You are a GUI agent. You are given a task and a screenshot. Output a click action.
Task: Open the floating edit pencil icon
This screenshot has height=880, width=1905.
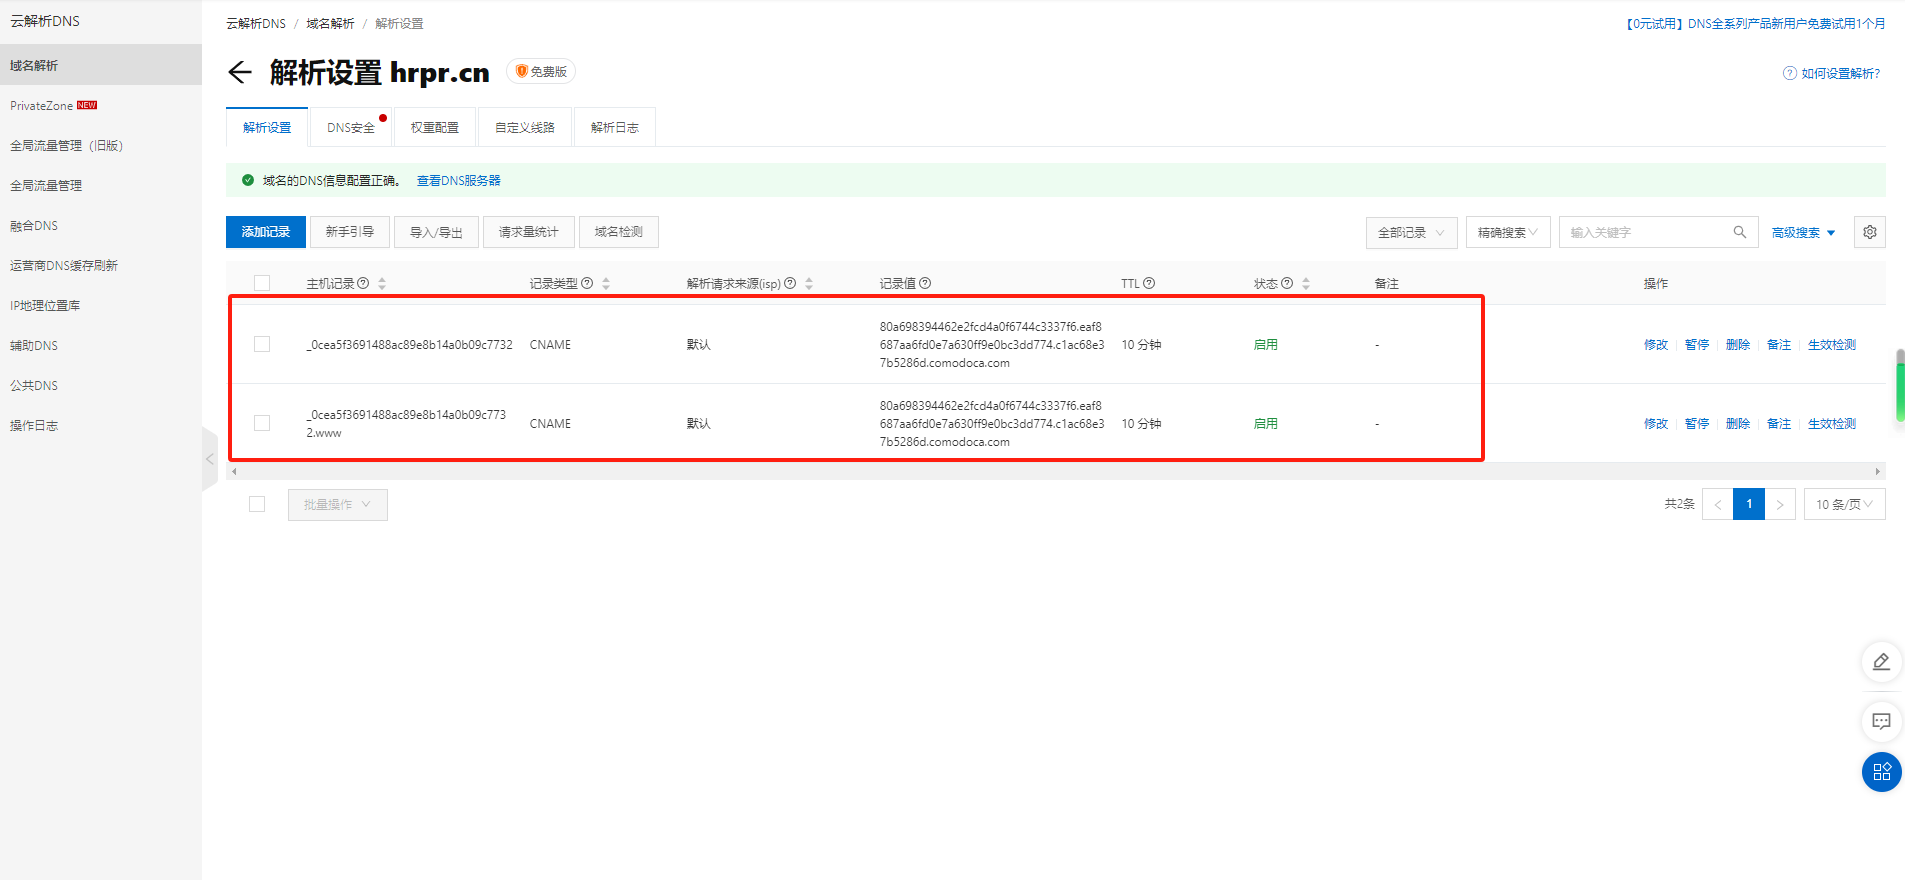pyautogui.click(x=1881, y=662)
